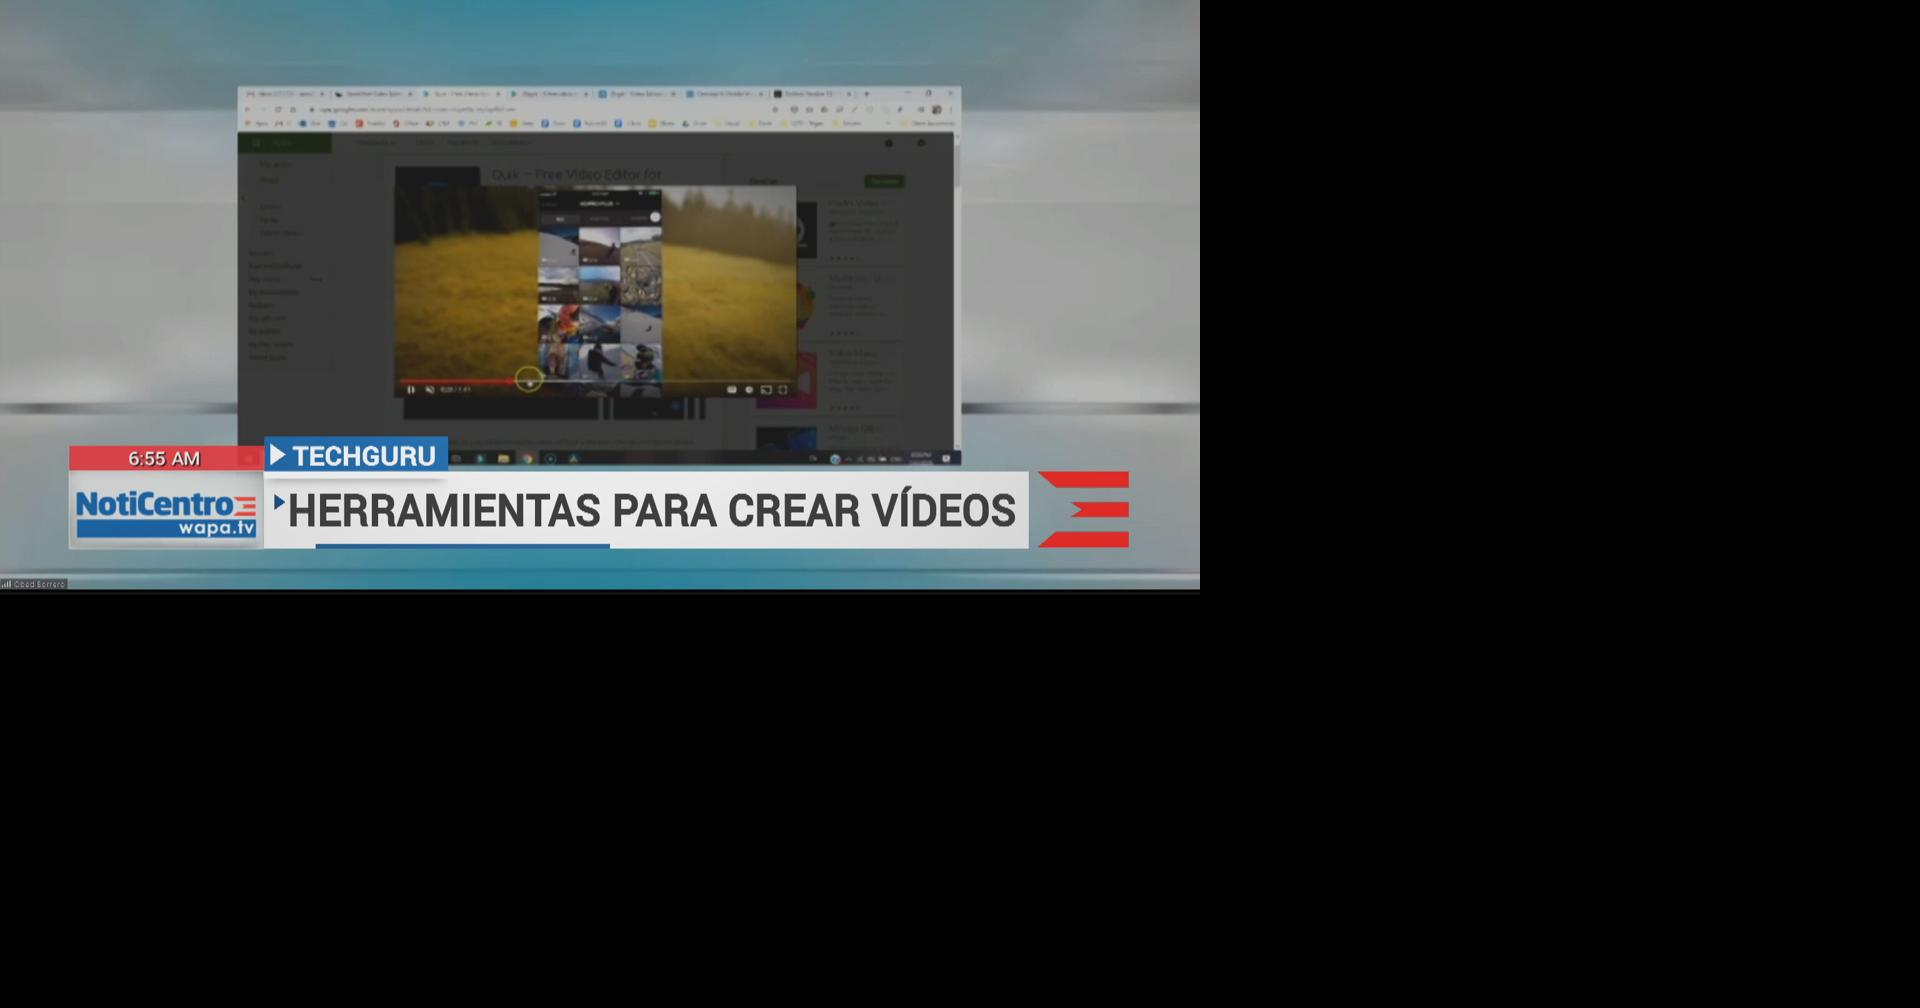1920x1008 pixels.
Task: Open the Web Store settings gear
Action: [x=887, y=142]
